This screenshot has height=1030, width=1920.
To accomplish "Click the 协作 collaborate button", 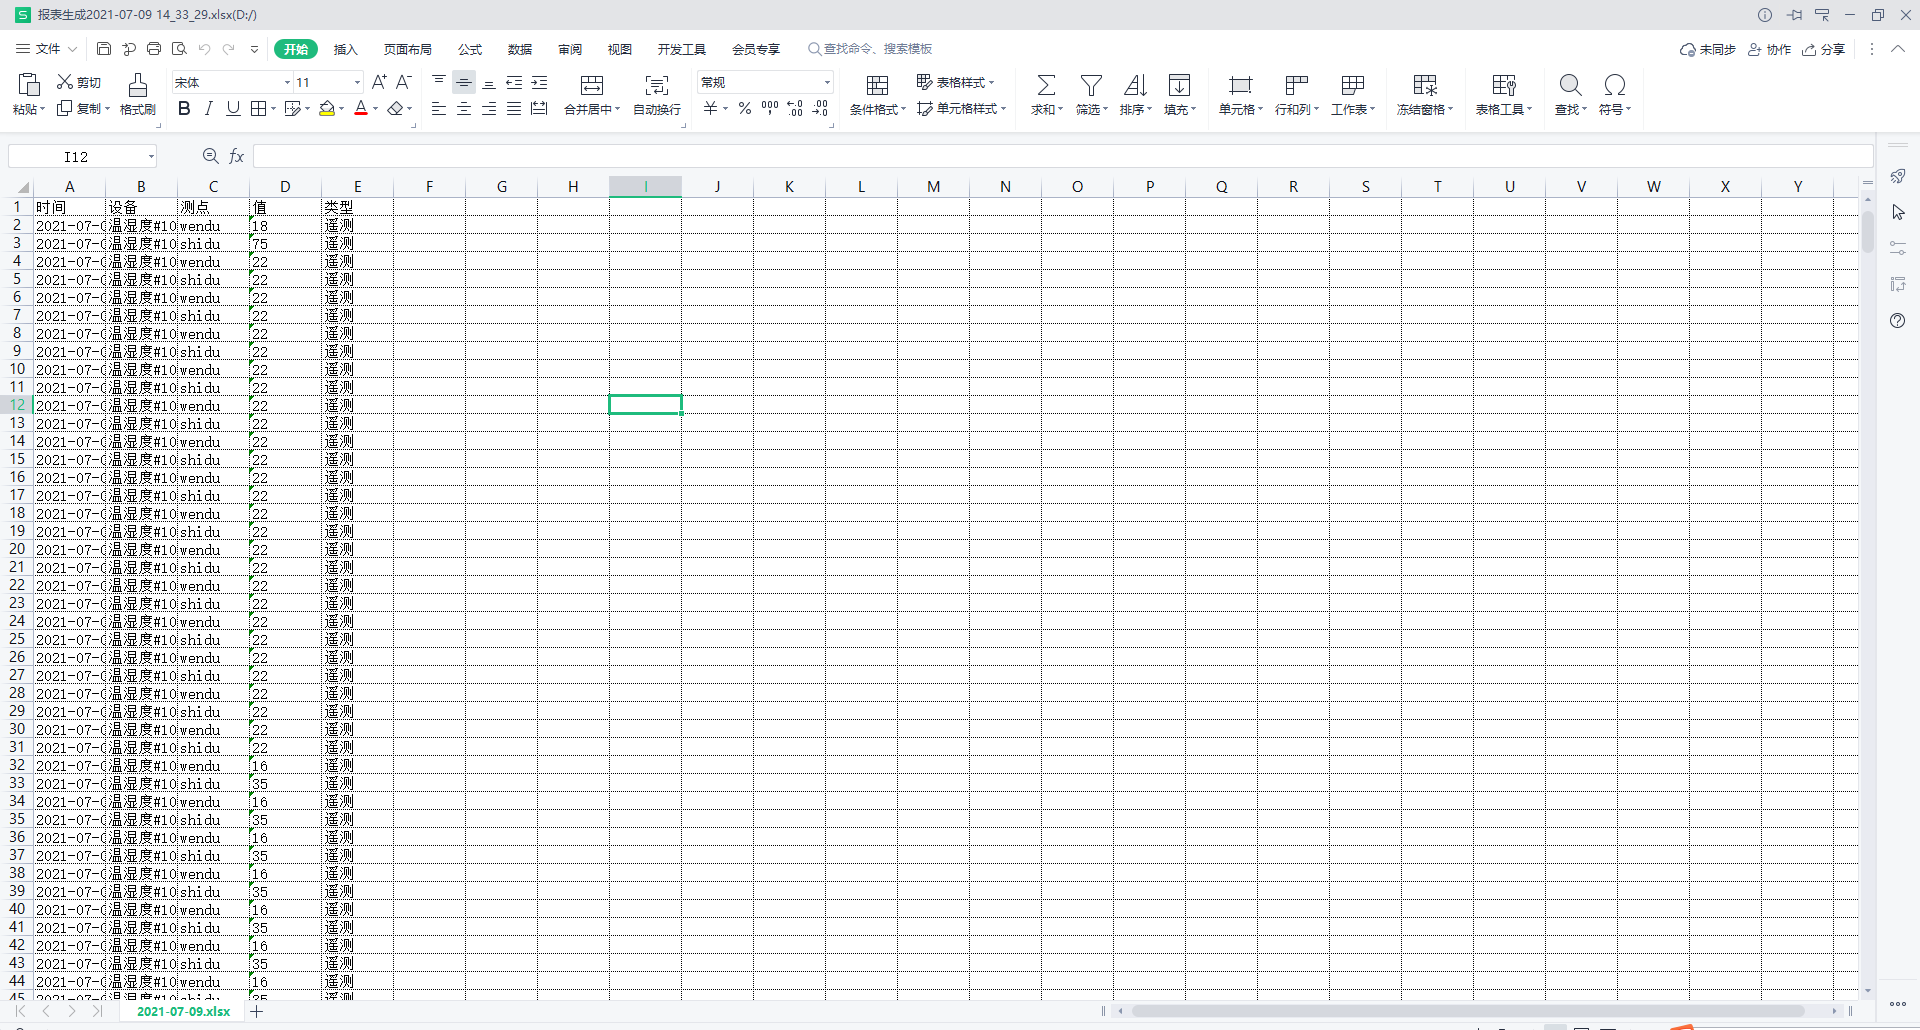I will 1769,49.
